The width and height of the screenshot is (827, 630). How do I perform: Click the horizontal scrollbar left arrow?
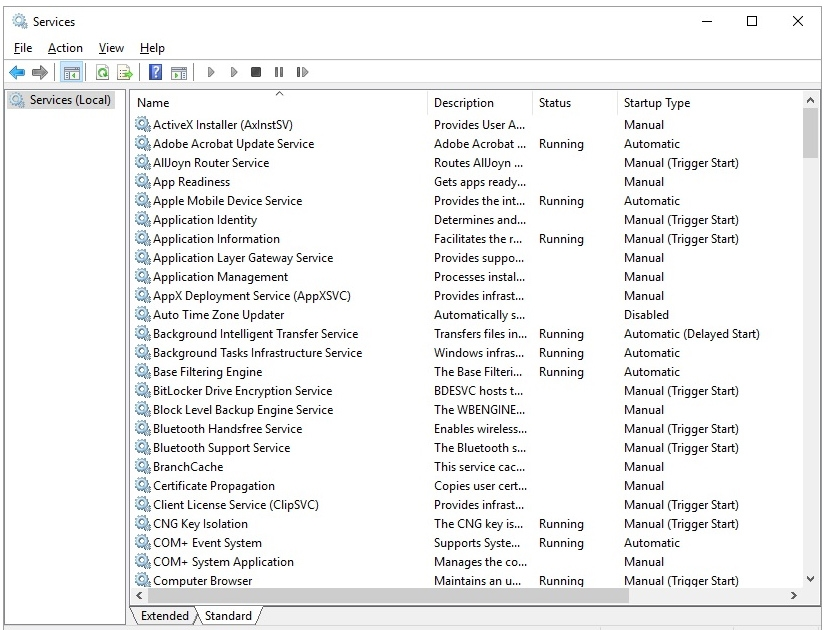(139, 595)
